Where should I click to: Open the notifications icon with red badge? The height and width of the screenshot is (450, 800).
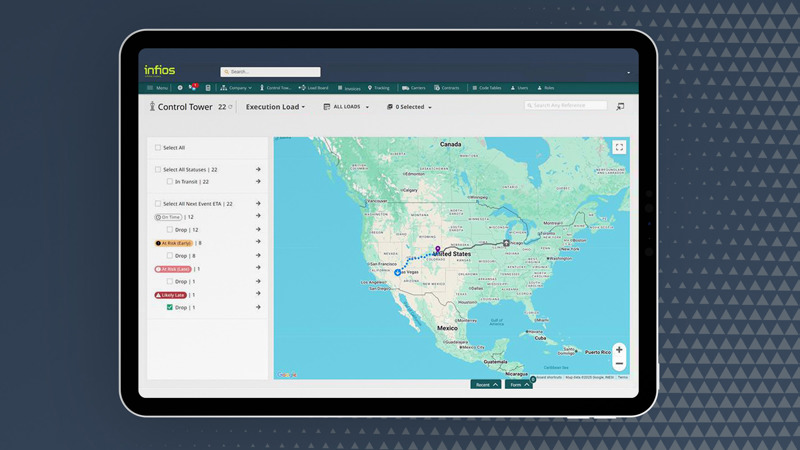point(194,88)
